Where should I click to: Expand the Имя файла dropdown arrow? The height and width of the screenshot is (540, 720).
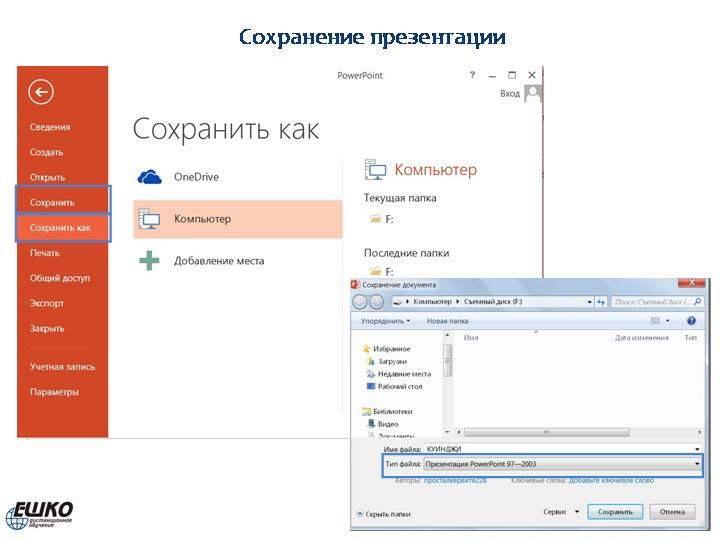click(x=697, y=449)
